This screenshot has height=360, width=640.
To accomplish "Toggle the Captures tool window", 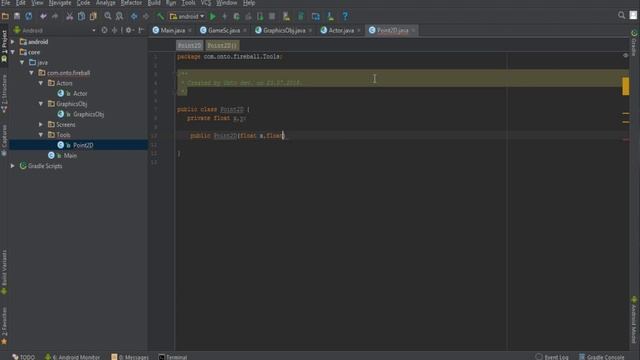I will click(x=4, y=141).
